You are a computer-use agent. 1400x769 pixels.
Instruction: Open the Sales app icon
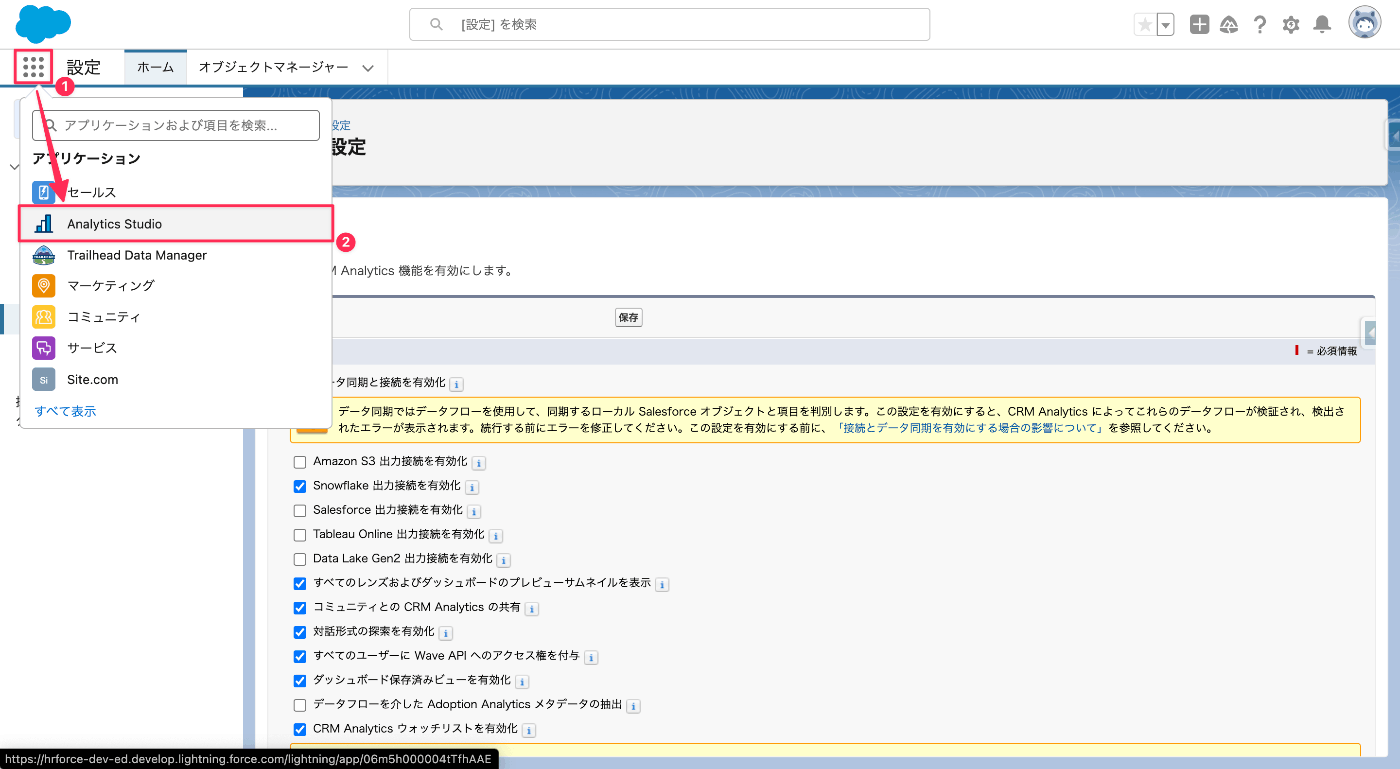point(43,192)
